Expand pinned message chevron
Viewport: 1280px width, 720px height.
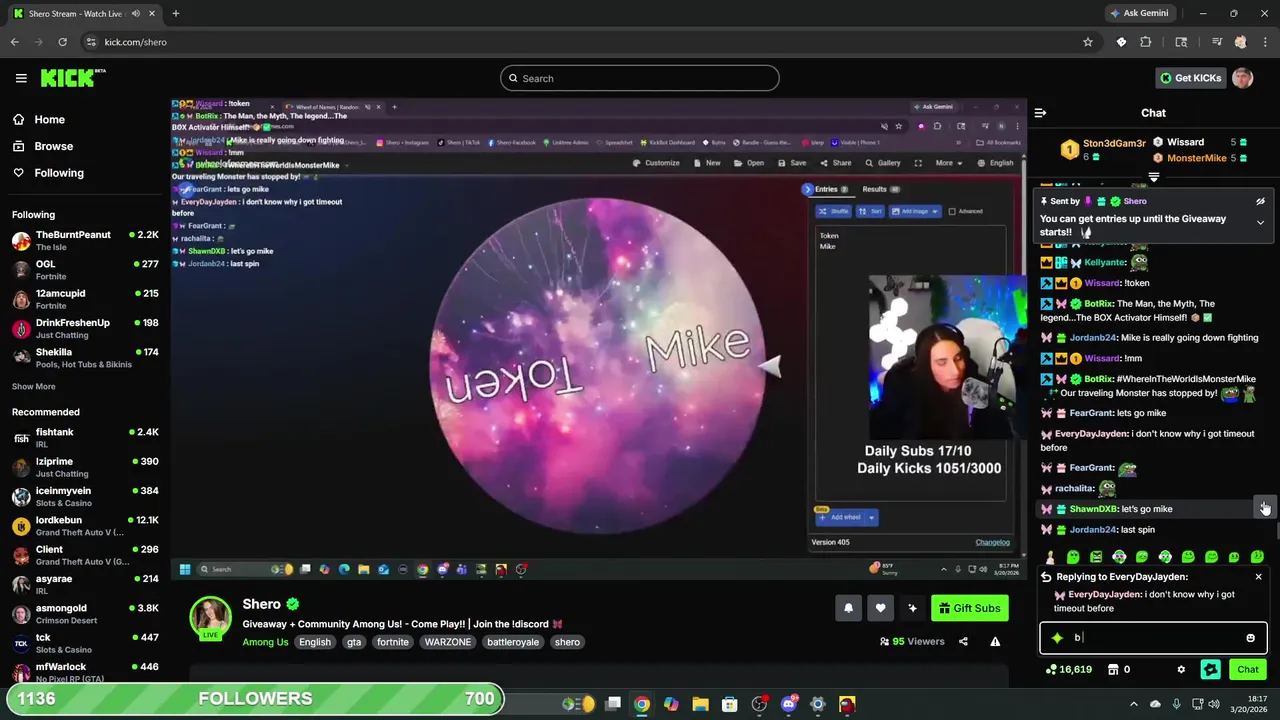pos(1260,222)
